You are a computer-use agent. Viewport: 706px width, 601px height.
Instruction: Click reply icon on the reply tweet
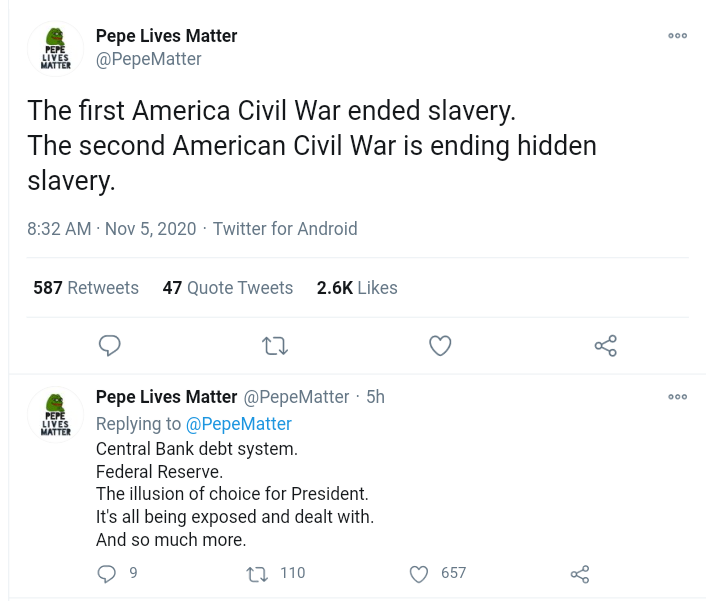click(107, 573)
